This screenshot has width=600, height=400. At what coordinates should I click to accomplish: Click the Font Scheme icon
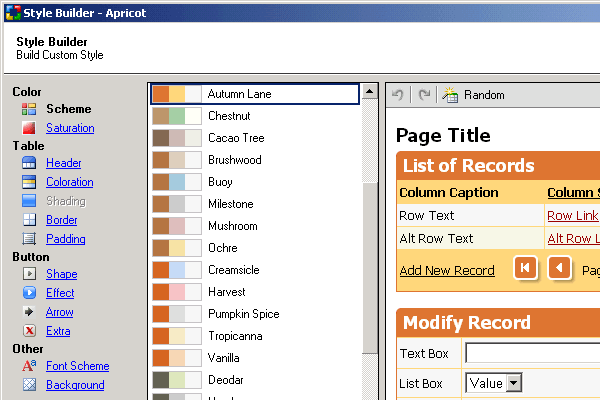[29, 366]
